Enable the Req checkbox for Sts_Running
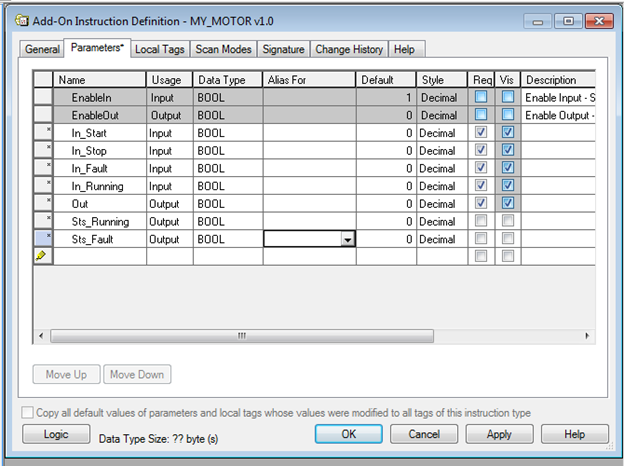 click(482, 221)
